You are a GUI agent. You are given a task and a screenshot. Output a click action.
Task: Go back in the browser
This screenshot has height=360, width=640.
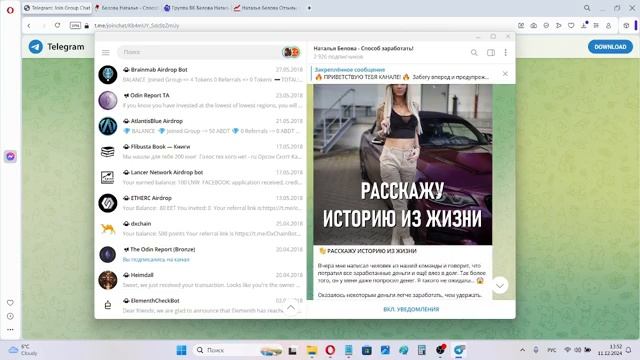pyautogui.click(x=29, y=25)
